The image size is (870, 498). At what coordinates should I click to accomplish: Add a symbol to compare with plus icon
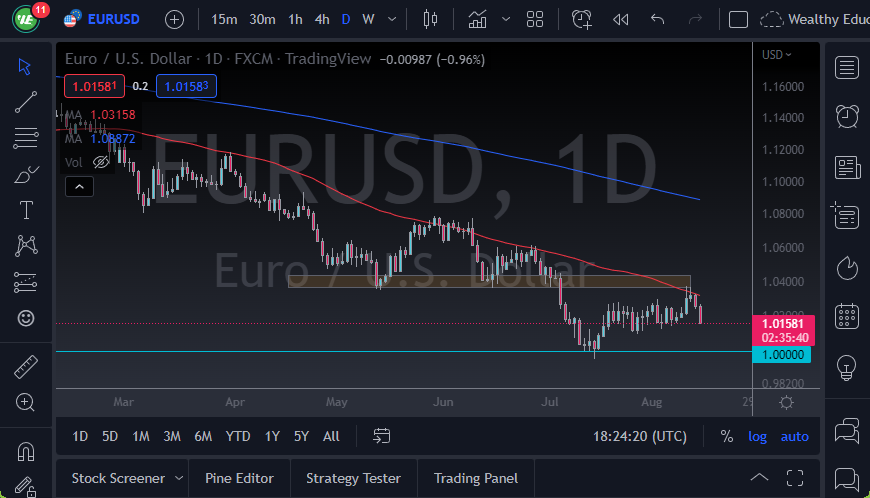click(174, 20)
